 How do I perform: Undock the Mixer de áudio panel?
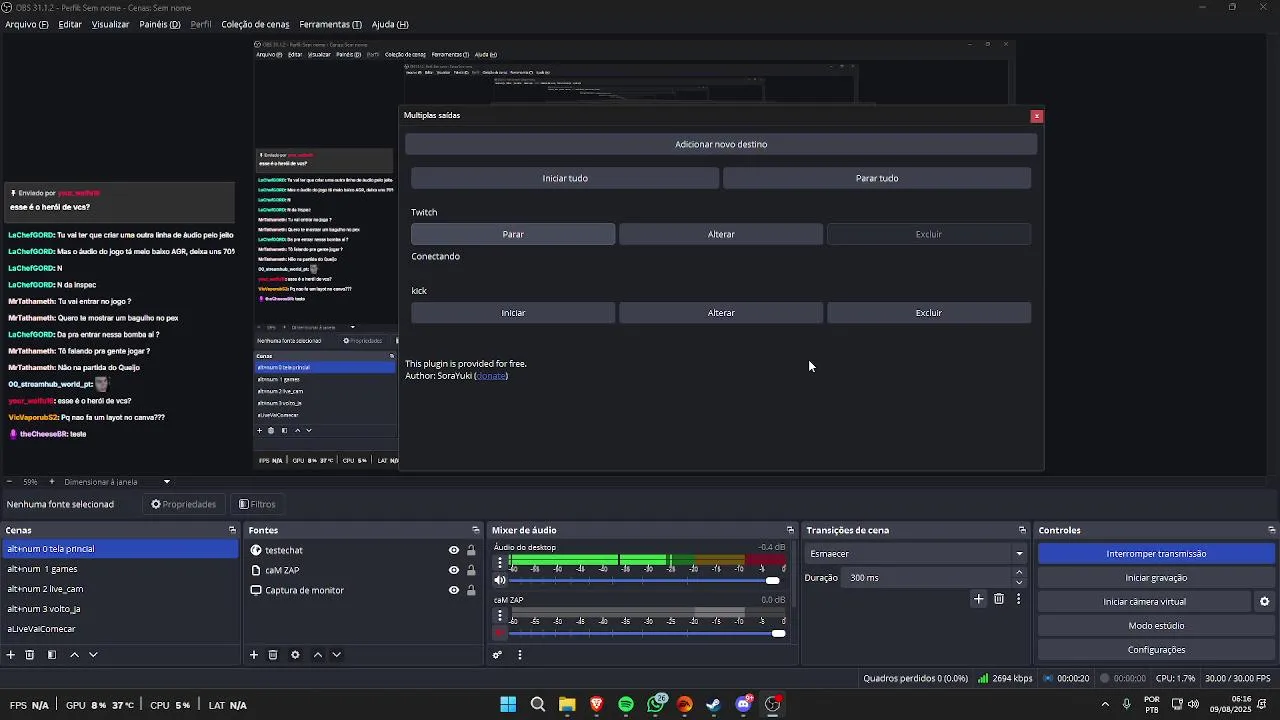[x=790, y=530]
